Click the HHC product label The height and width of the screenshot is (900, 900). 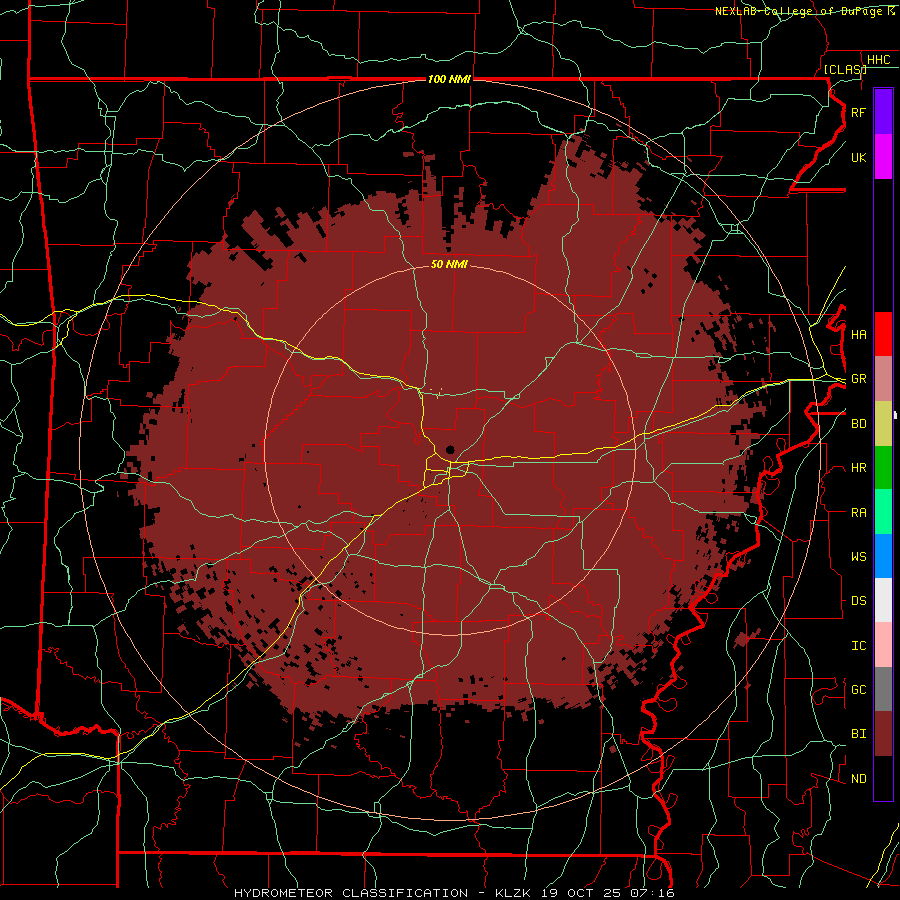tap(878, 60)
